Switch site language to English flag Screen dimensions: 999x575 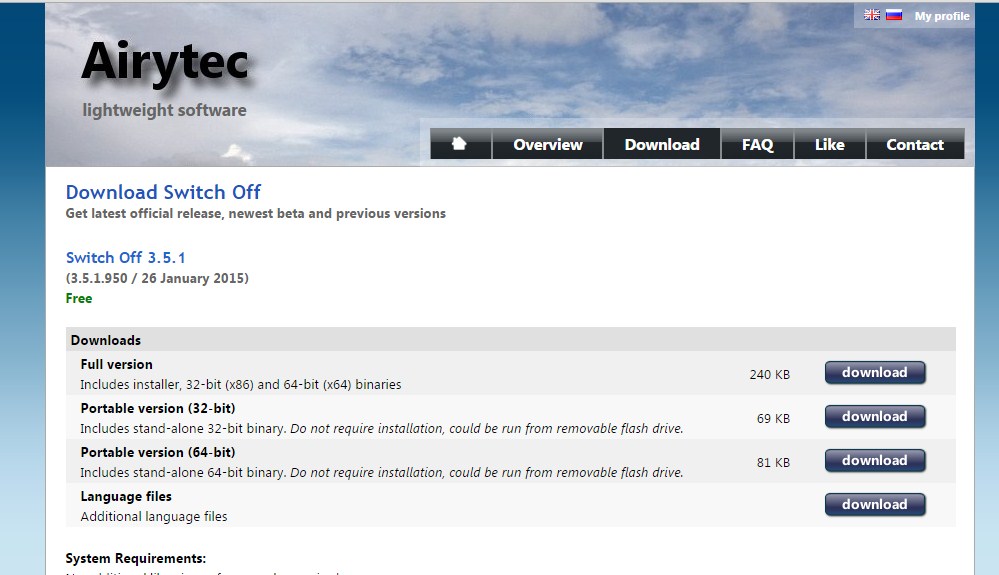872,15
